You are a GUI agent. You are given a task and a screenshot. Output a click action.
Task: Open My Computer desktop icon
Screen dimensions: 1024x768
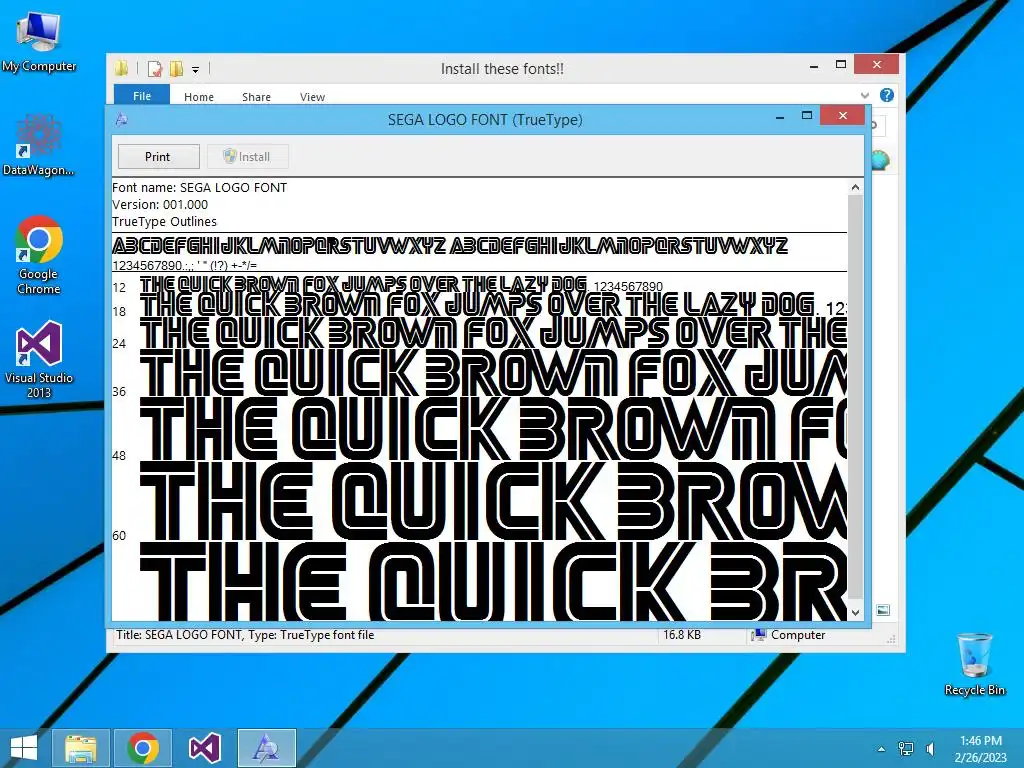(39, 41)
